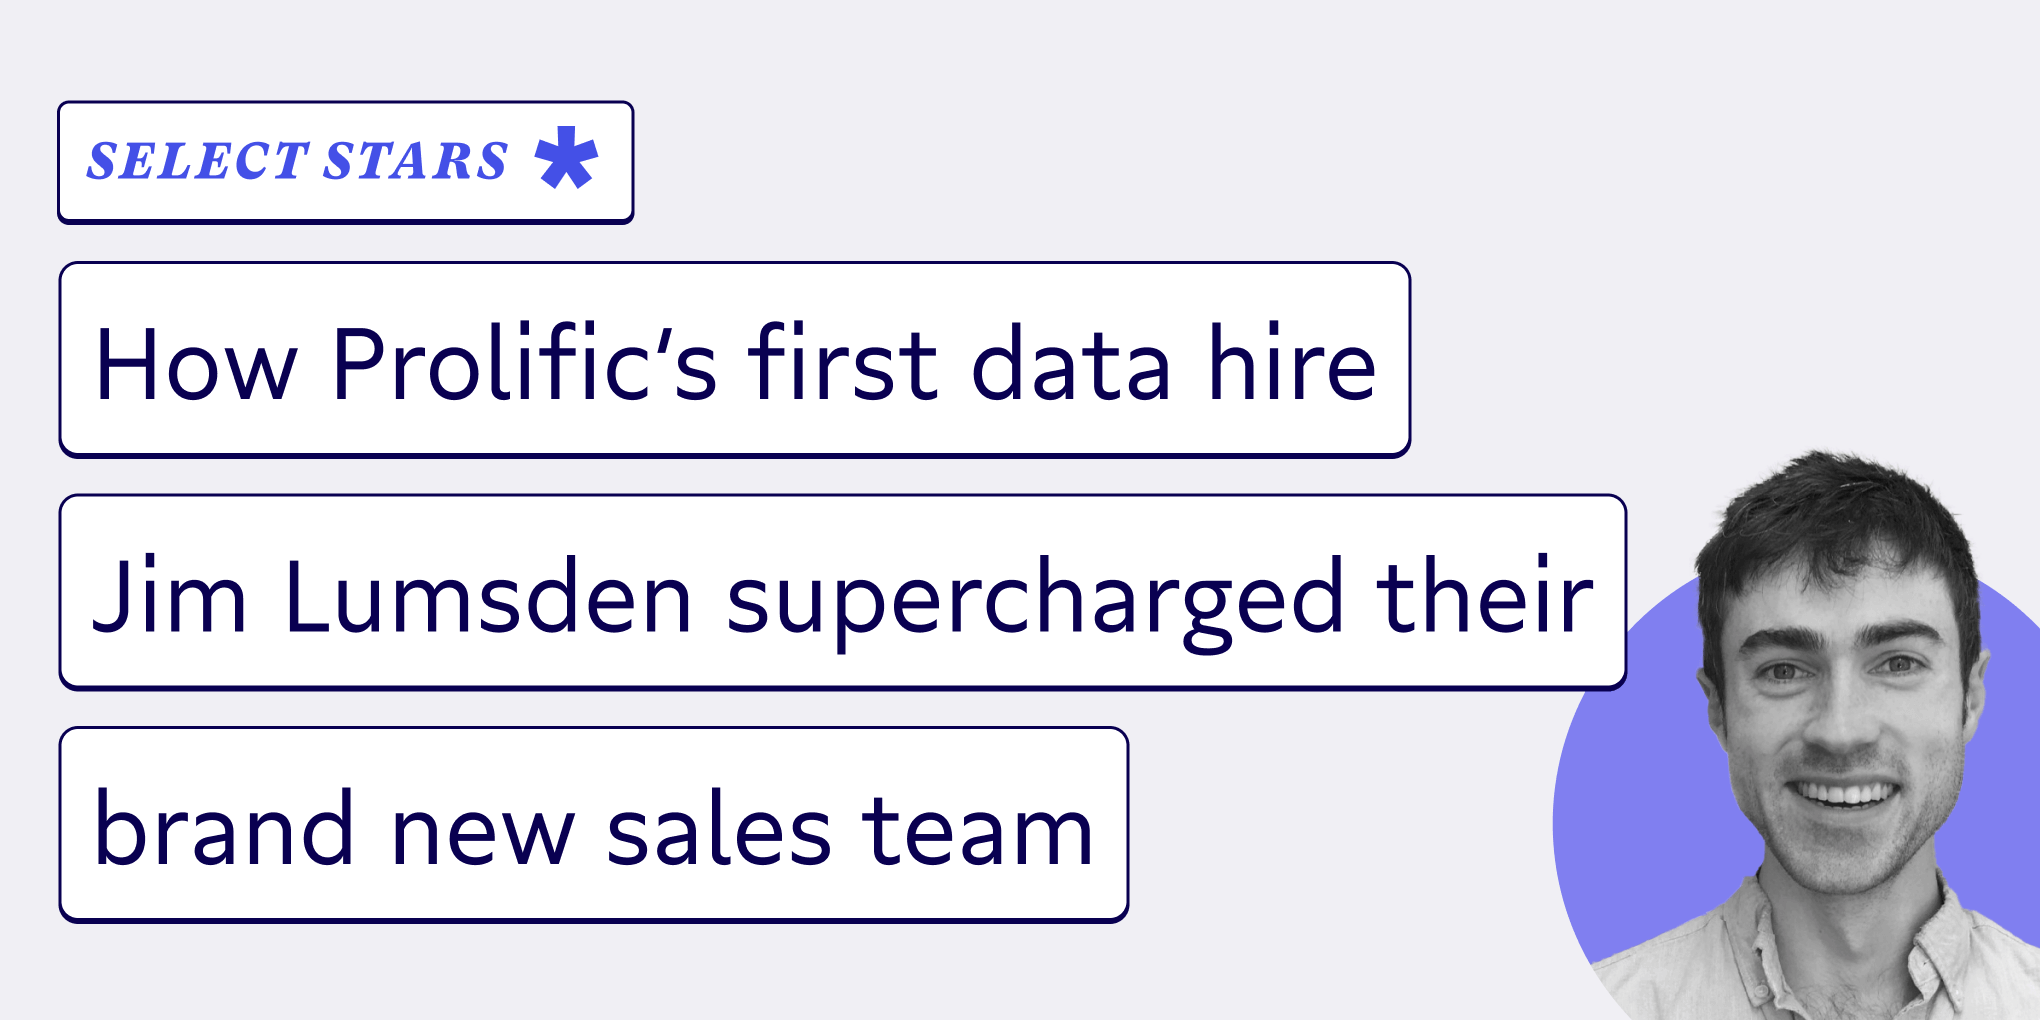This screenshot has height=1020, width=2040.
Task: Click the word 'sales' in the last line
Action: pos(718,828)
